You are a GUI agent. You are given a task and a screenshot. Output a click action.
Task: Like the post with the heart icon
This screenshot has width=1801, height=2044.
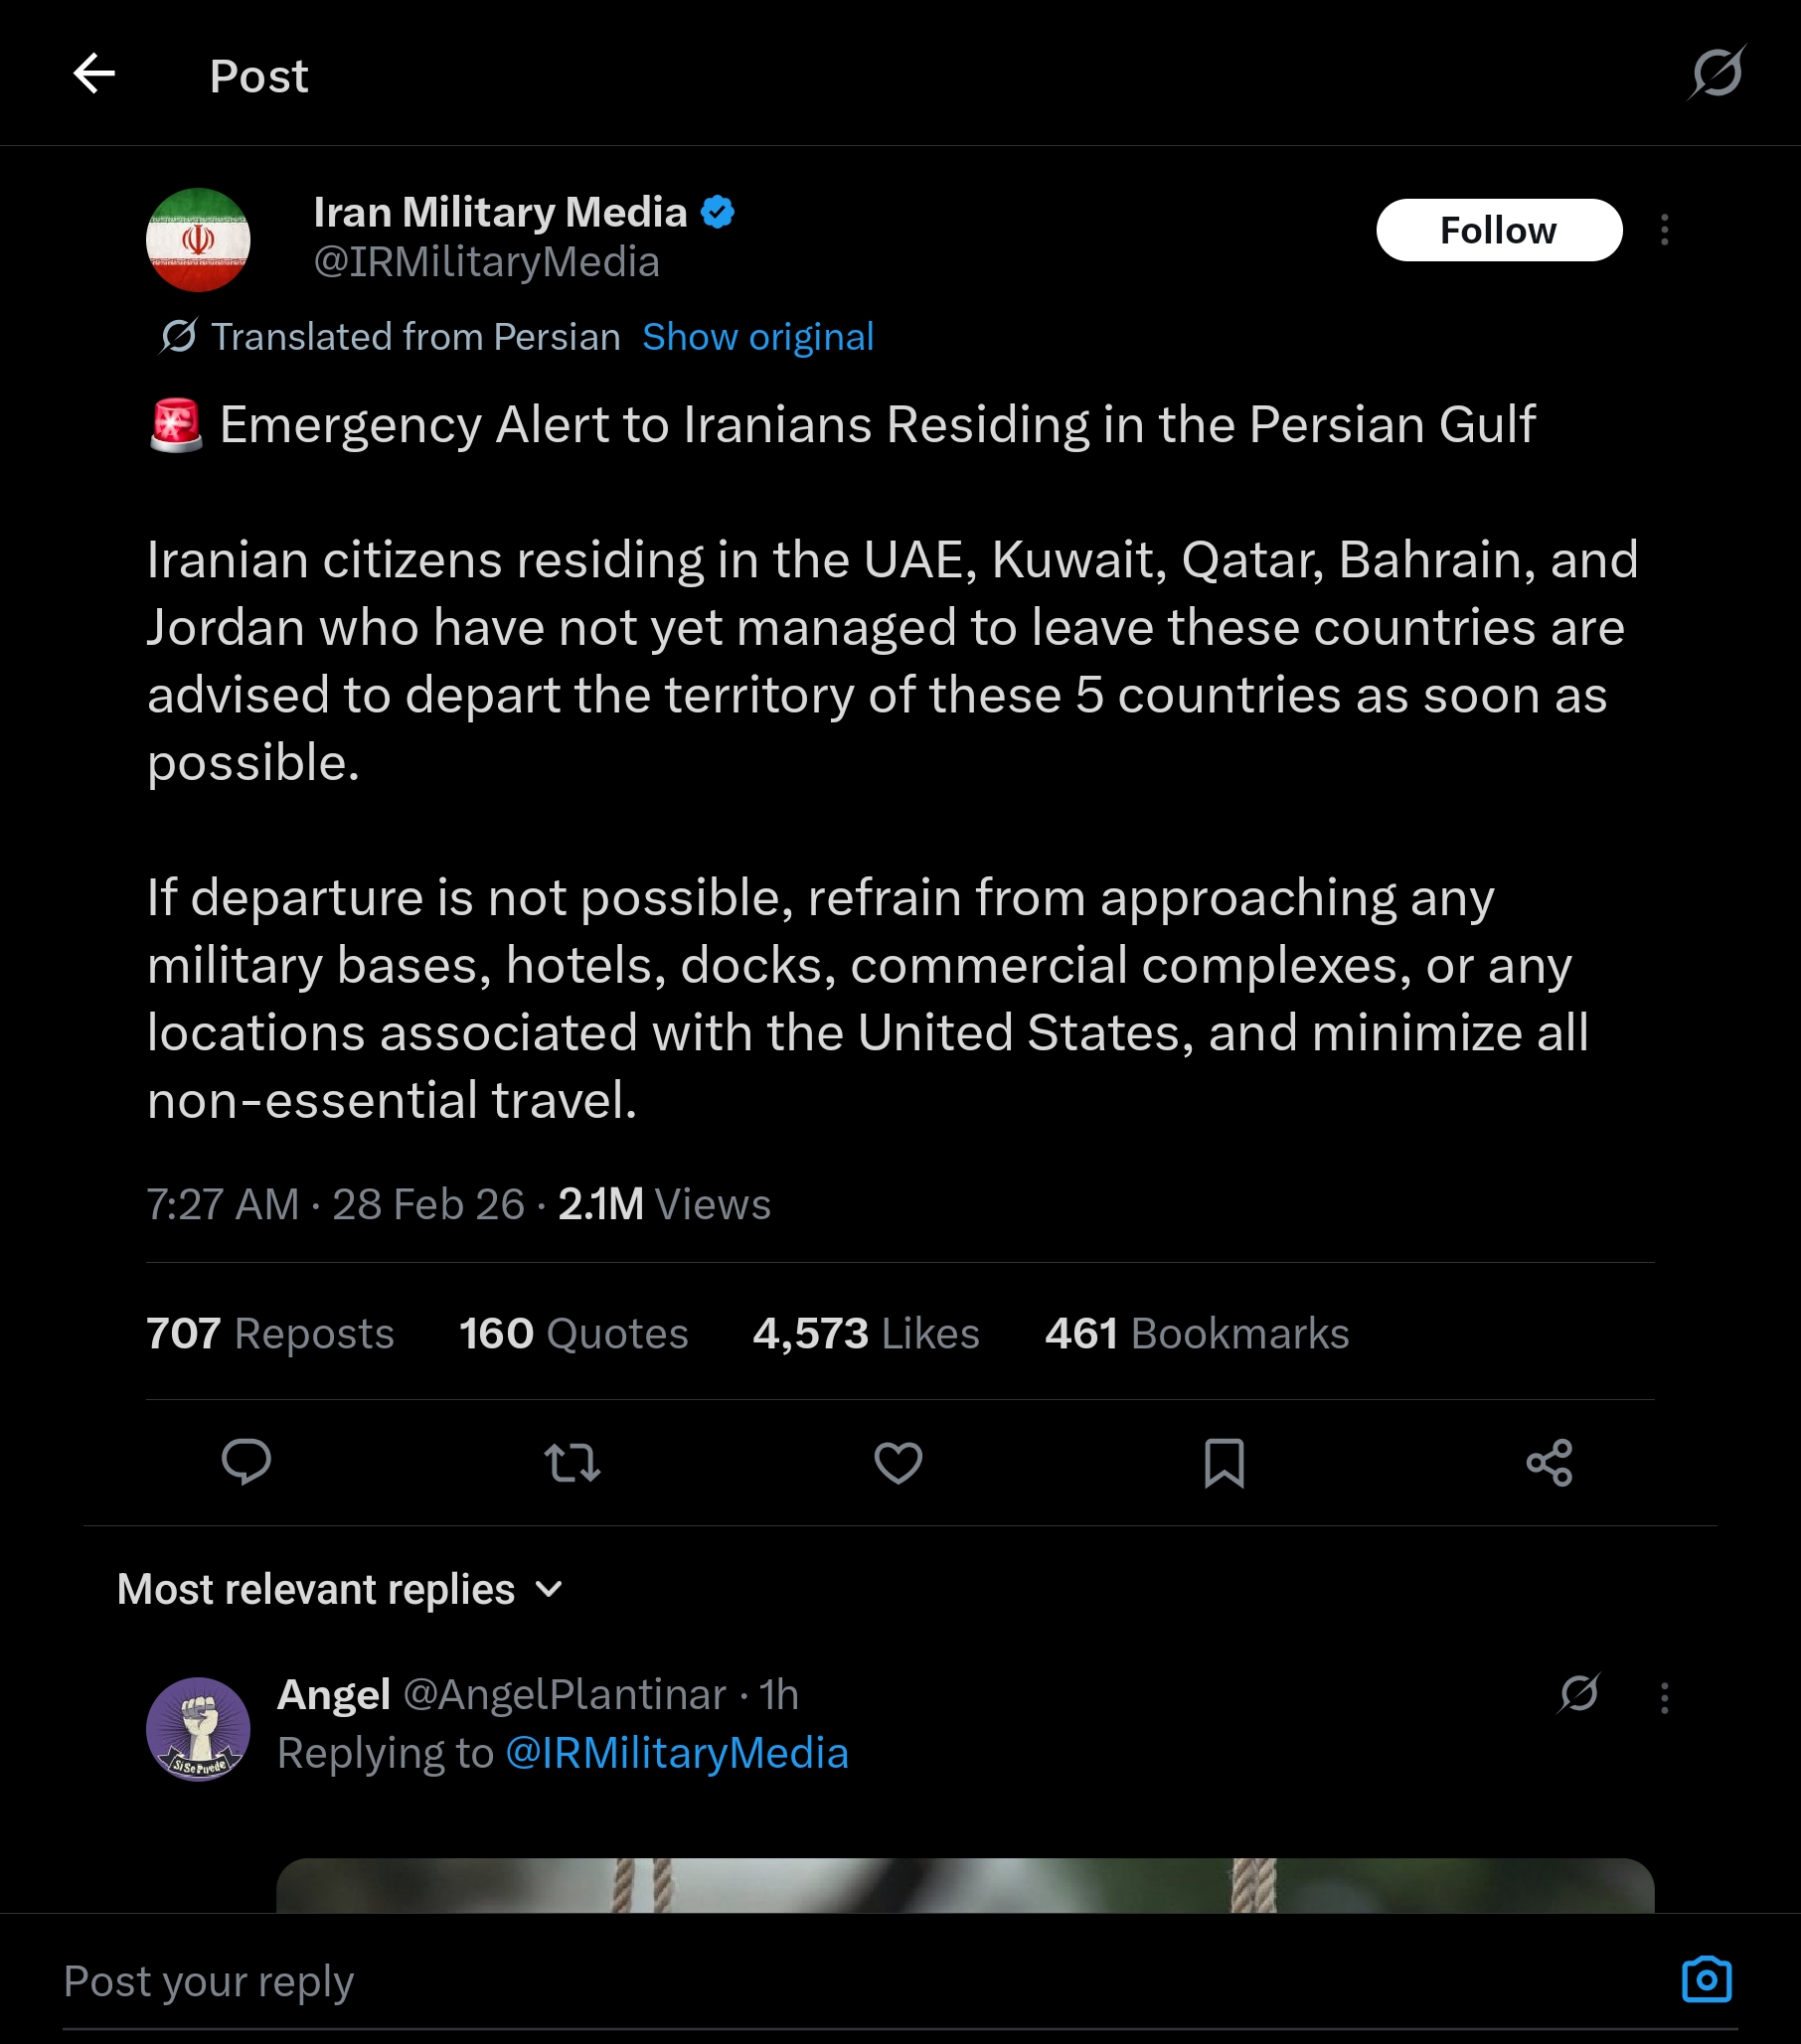(x=898, y=1462)
